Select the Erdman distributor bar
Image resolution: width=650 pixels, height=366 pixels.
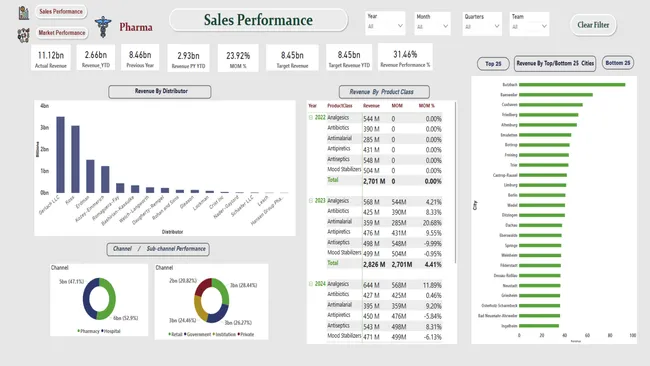(x=90, y=176)
